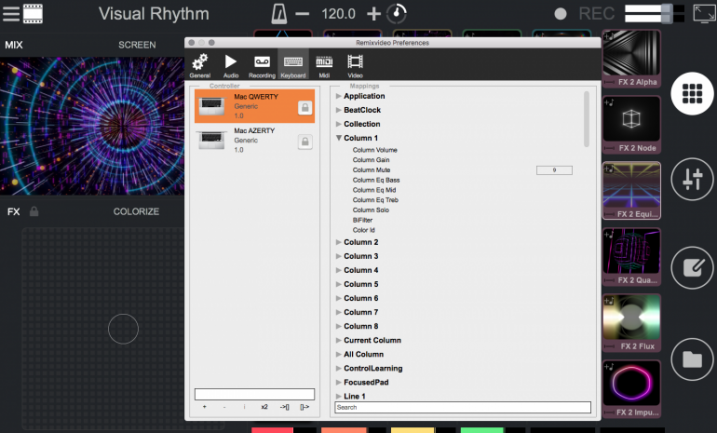The width and height of the screenshot is (717, 433).
Task: Toggle lock on Mac AZERTY controller
Action: pos(304,142)
